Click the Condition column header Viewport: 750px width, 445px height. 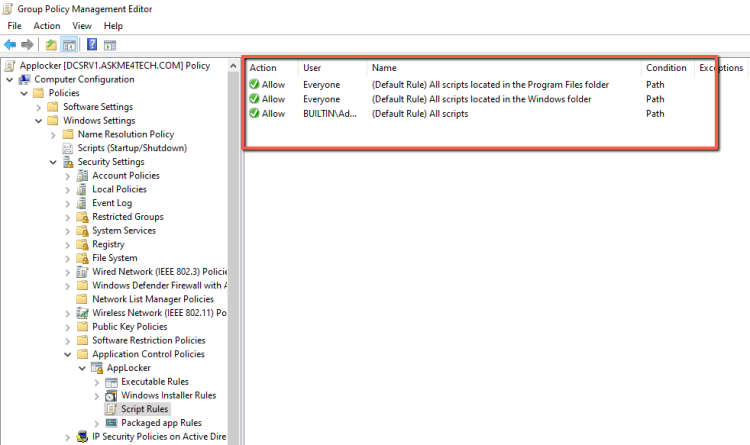665,68
